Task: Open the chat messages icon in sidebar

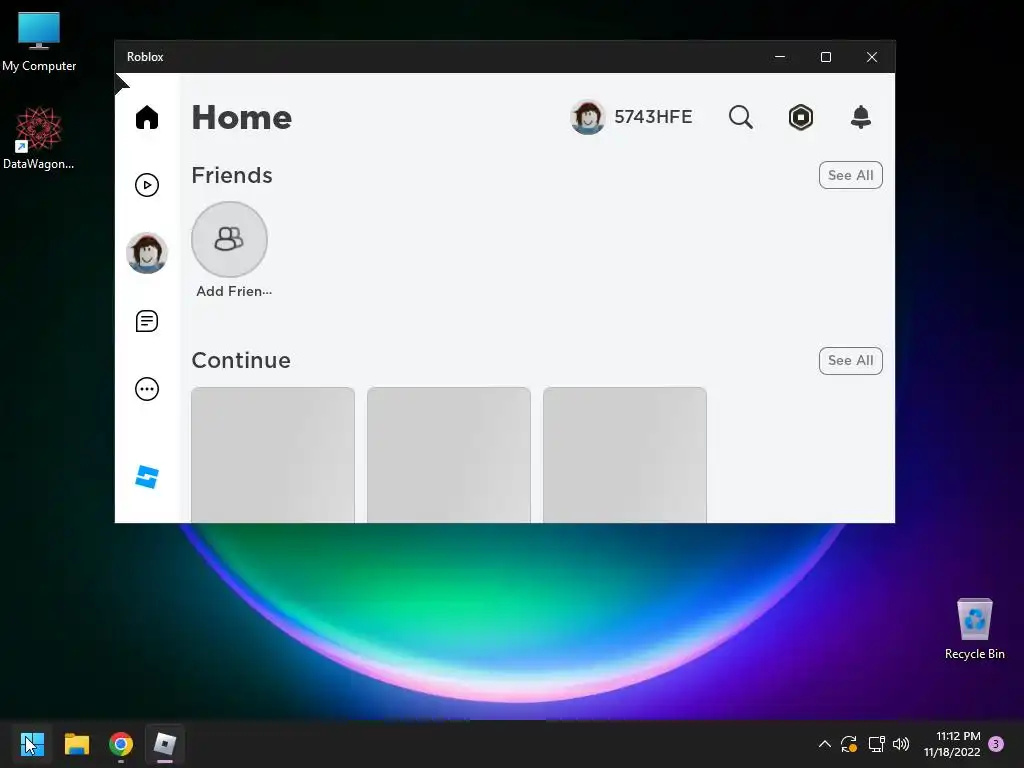Action: point(147,321)
